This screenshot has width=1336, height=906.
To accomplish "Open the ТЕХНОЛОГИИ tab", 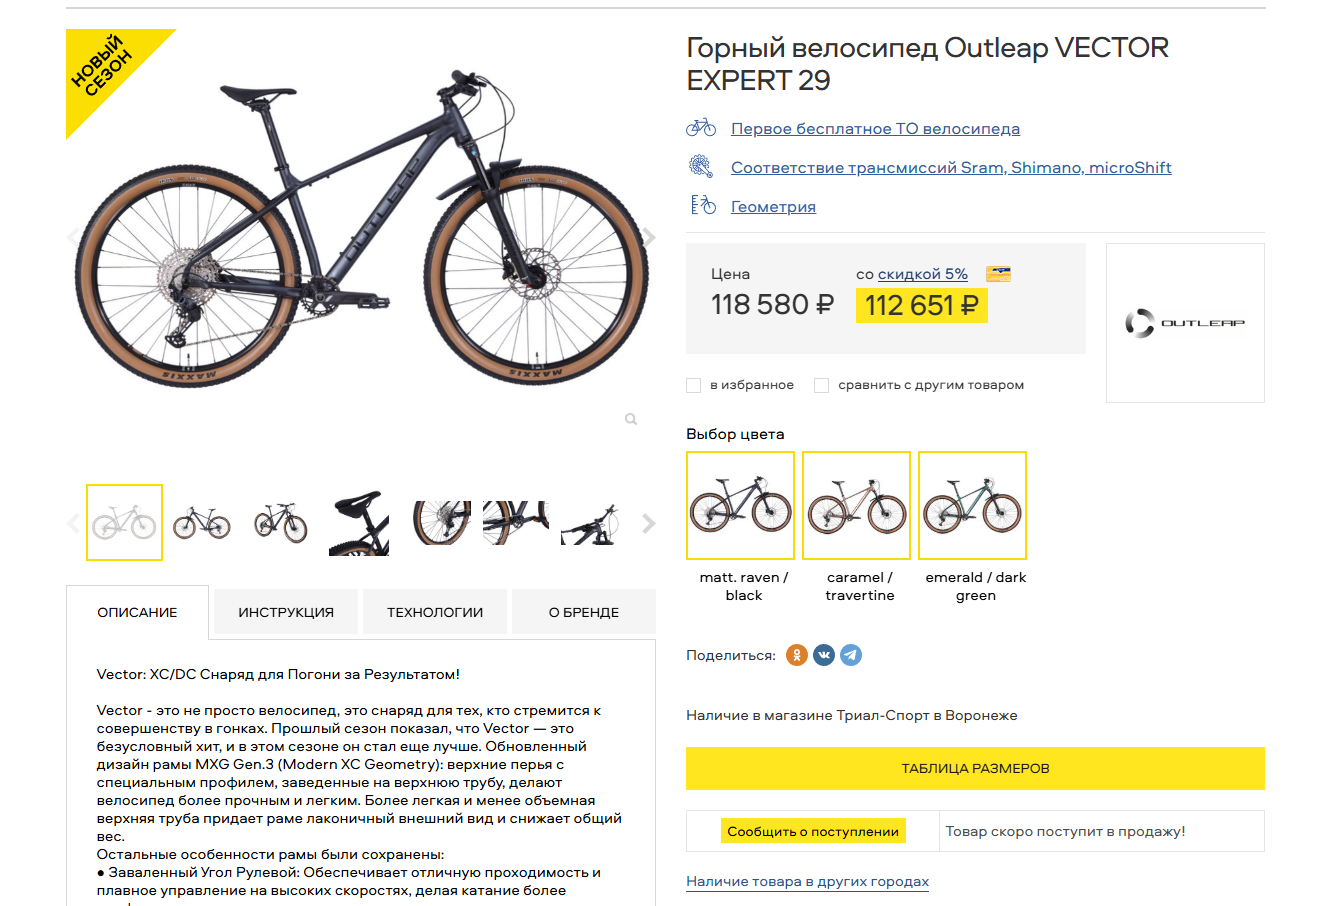I will click(x=435, y=612).
